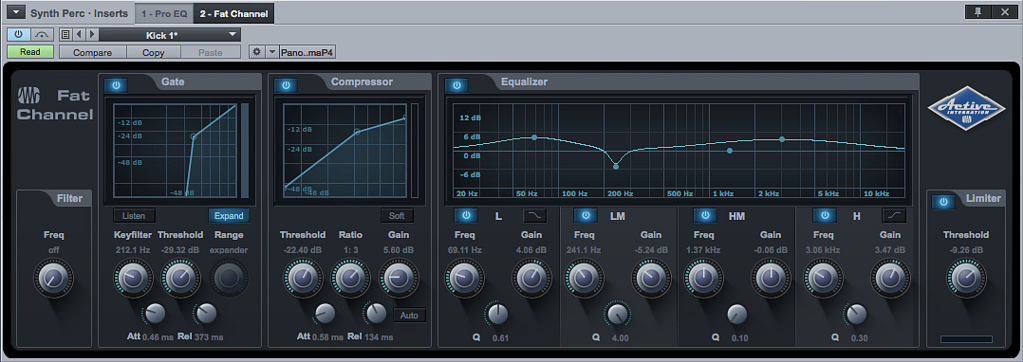The width and height of the screenshot is (1023, 362).
Task: Open the Kick 1* preset dropdown
Action: (x=171, y=35)
